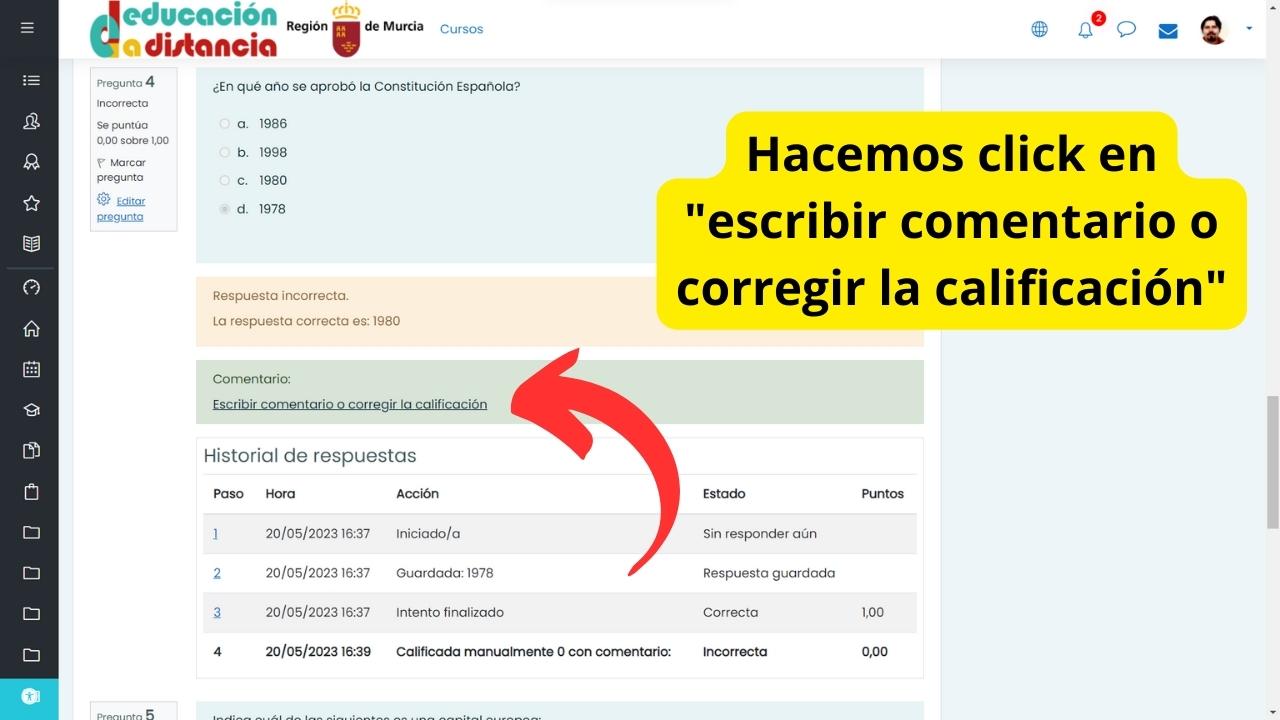Select answer option d. 1978

[x=224, y=209]
